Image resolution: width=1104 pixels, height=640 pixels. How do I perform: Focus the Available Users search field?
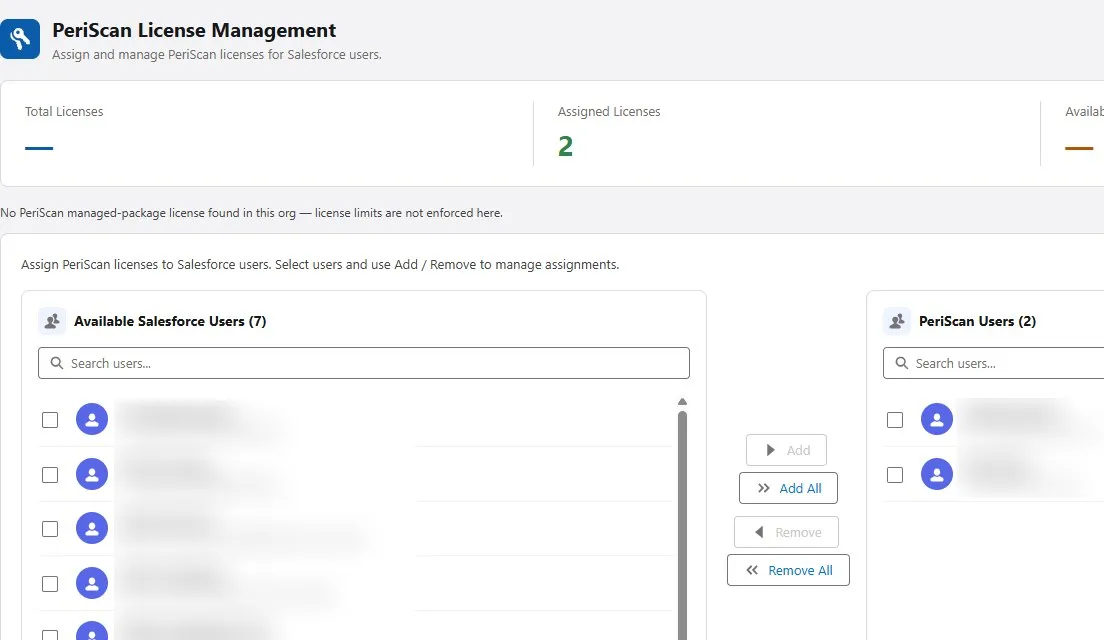coord(364,363)
